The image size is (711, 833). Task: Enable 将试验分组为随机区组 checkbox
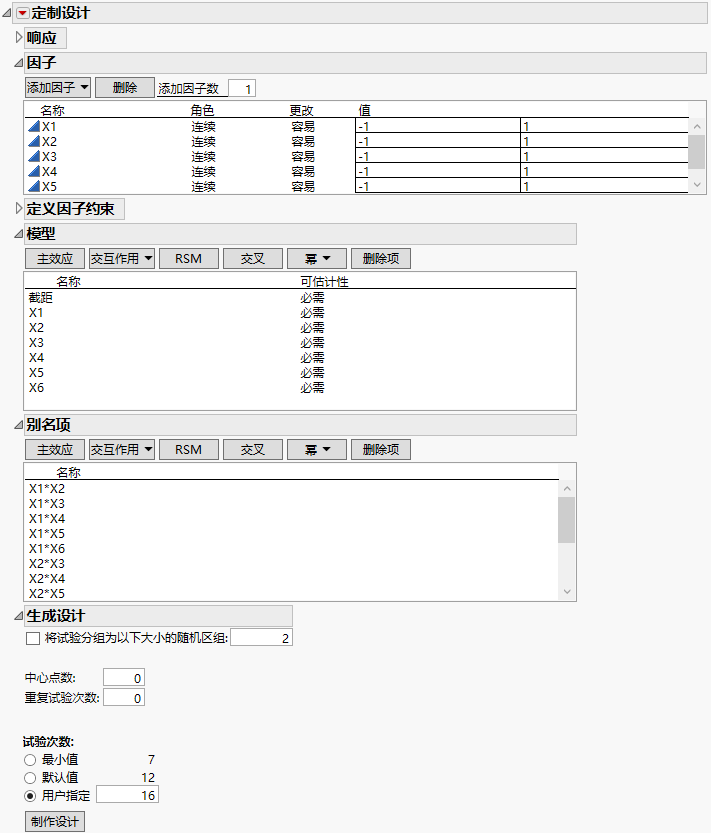pyautogui.click(x=33, y=638)
